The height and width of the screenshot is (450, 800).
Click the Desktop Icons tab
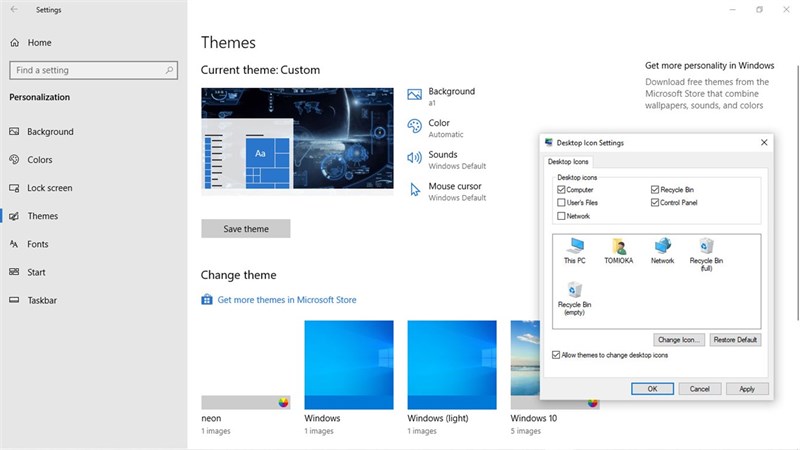(x=568, y=162)
